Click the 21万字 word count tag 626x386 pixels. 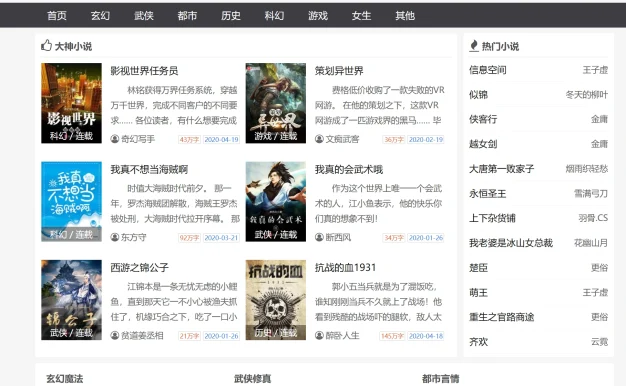pyautogui.click(x=189, y=336)
